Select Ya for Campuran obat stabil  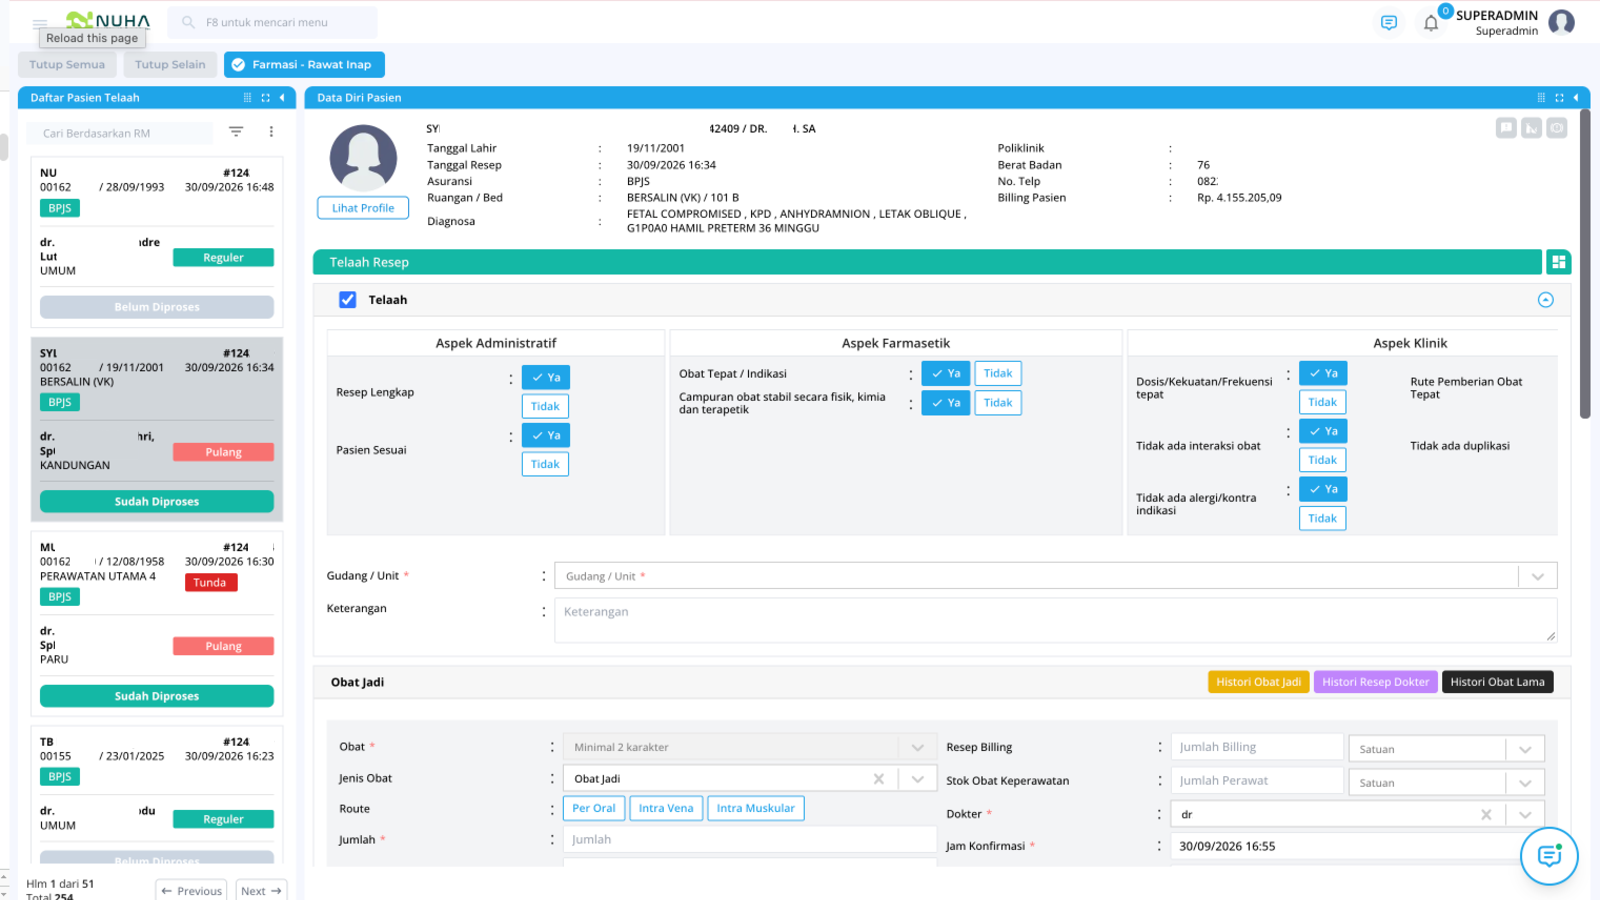[946, 403]
